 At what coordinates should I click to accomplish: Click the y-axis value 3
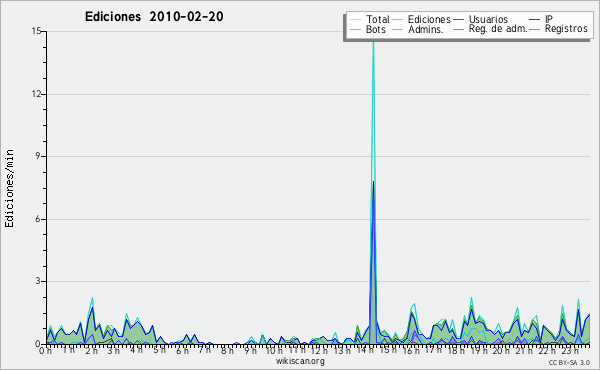tap(39, 281)
